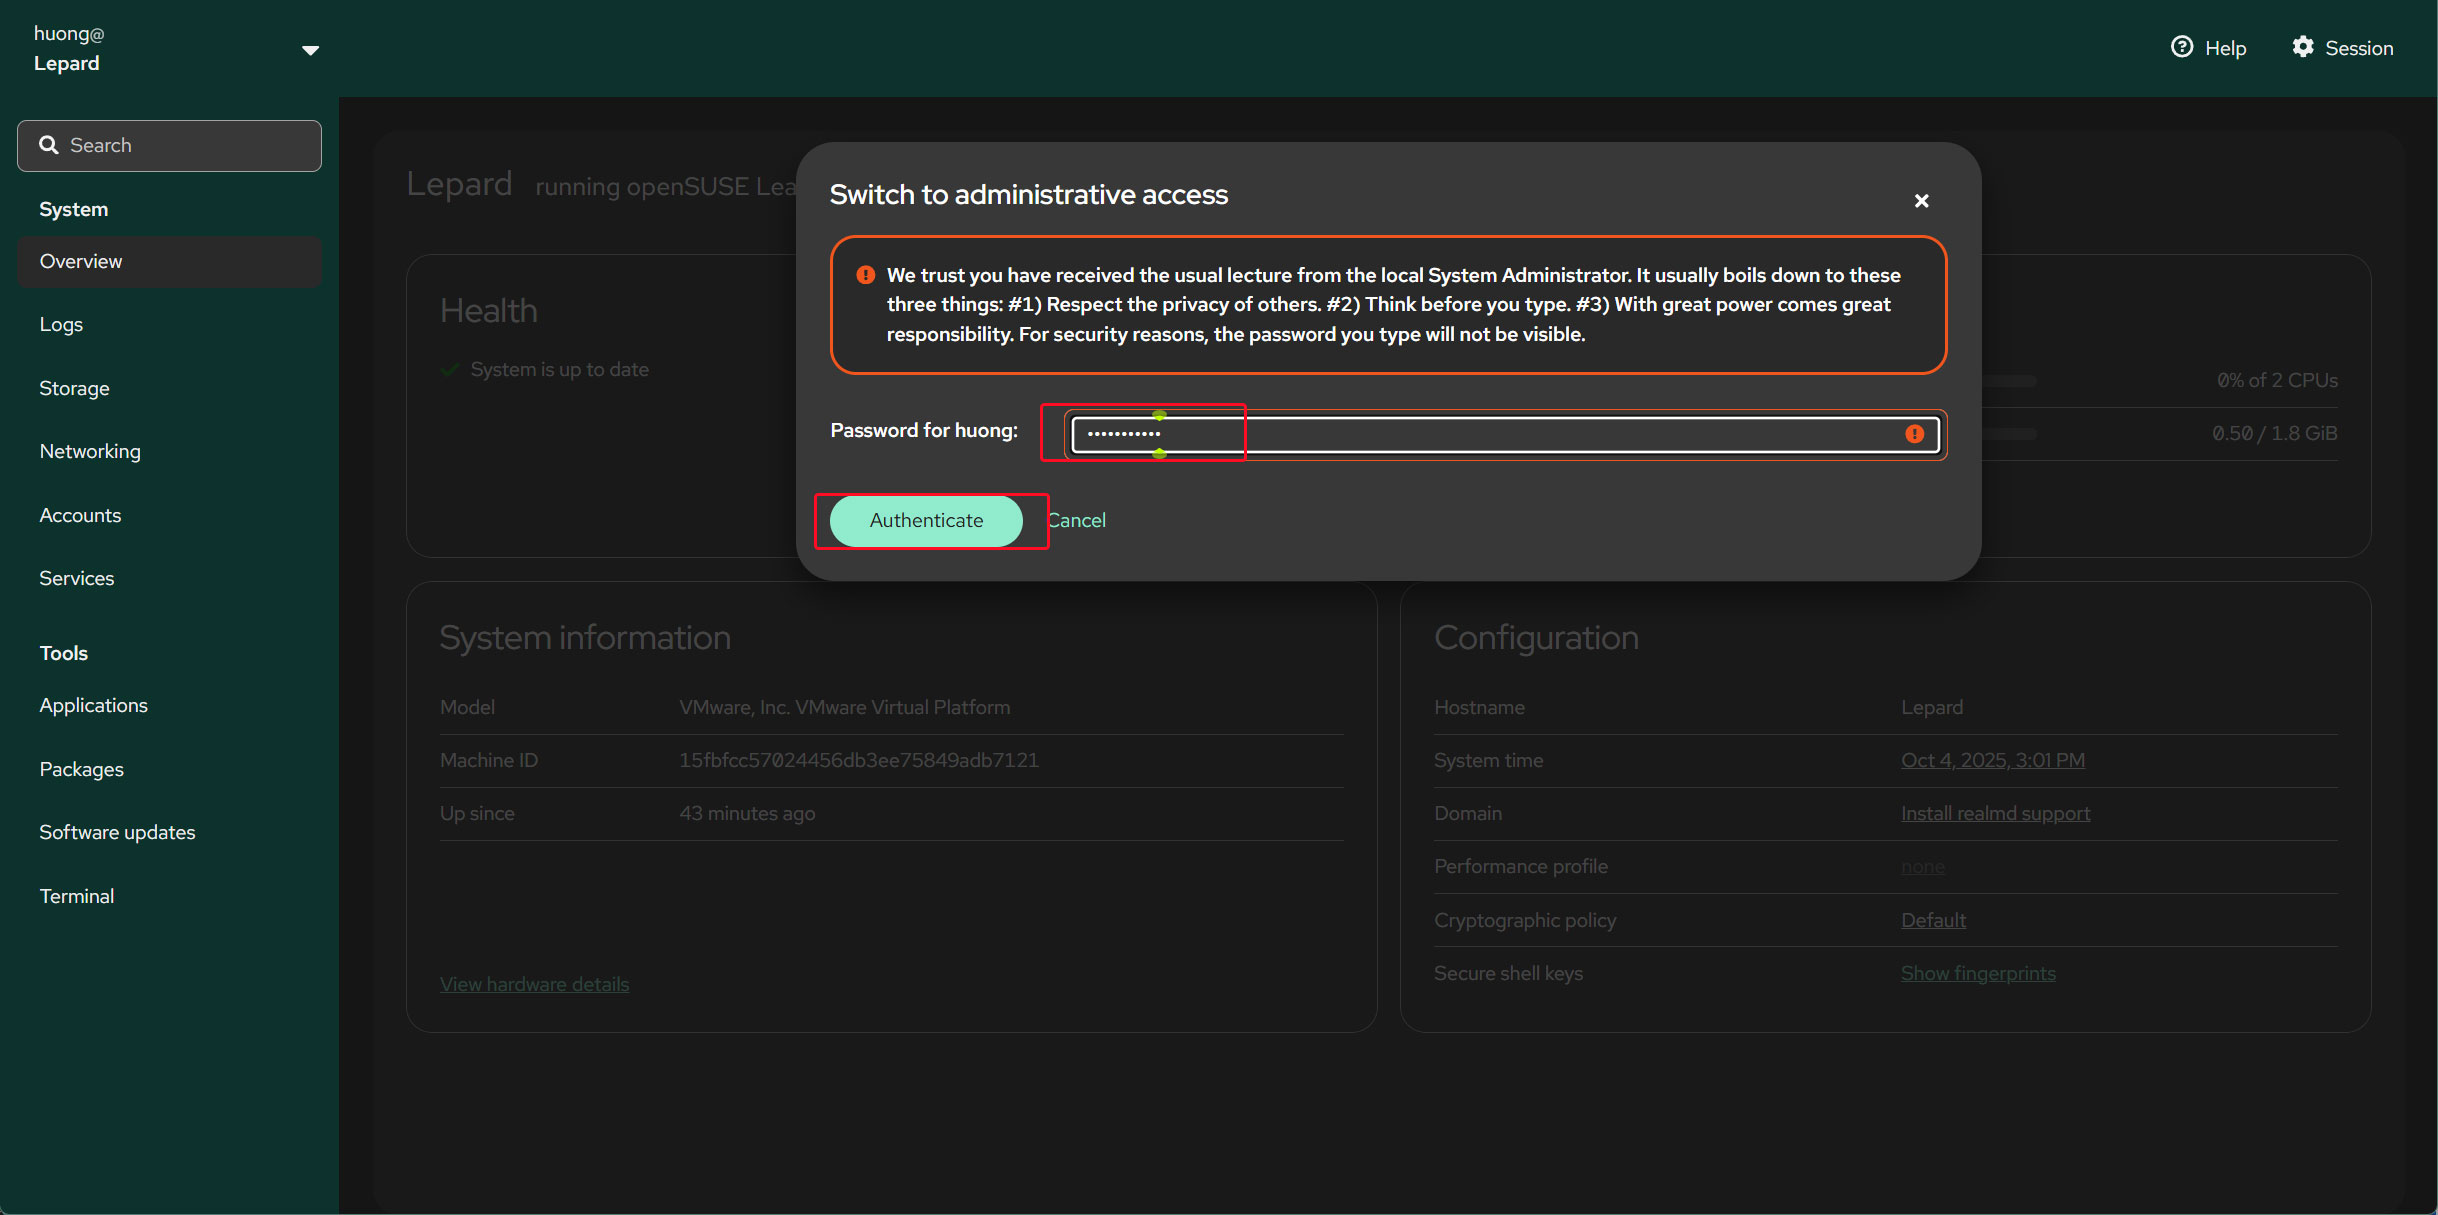Image resolution: width=2438 pixels, height=1215 pixels.
Task: Open the Terminal tool
Action: click(76, 896)
